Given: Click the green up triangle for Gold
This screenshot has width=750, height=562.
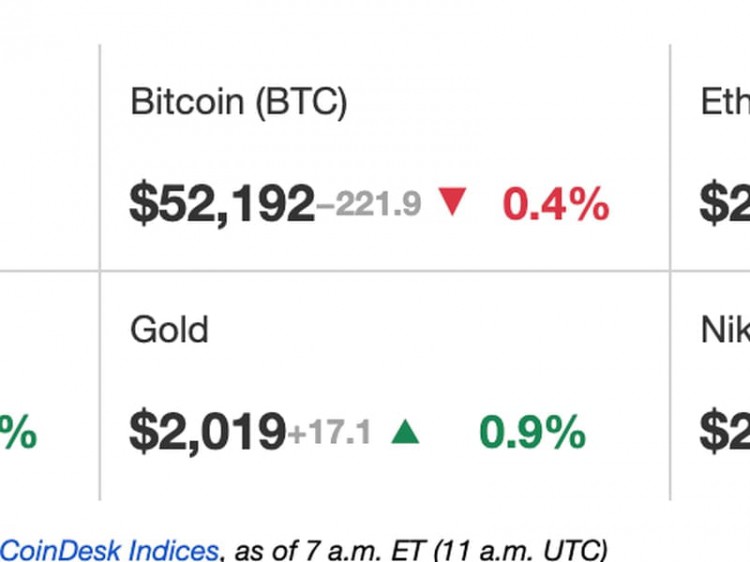Looking at the screenshot, I should (x=405, y=431).
